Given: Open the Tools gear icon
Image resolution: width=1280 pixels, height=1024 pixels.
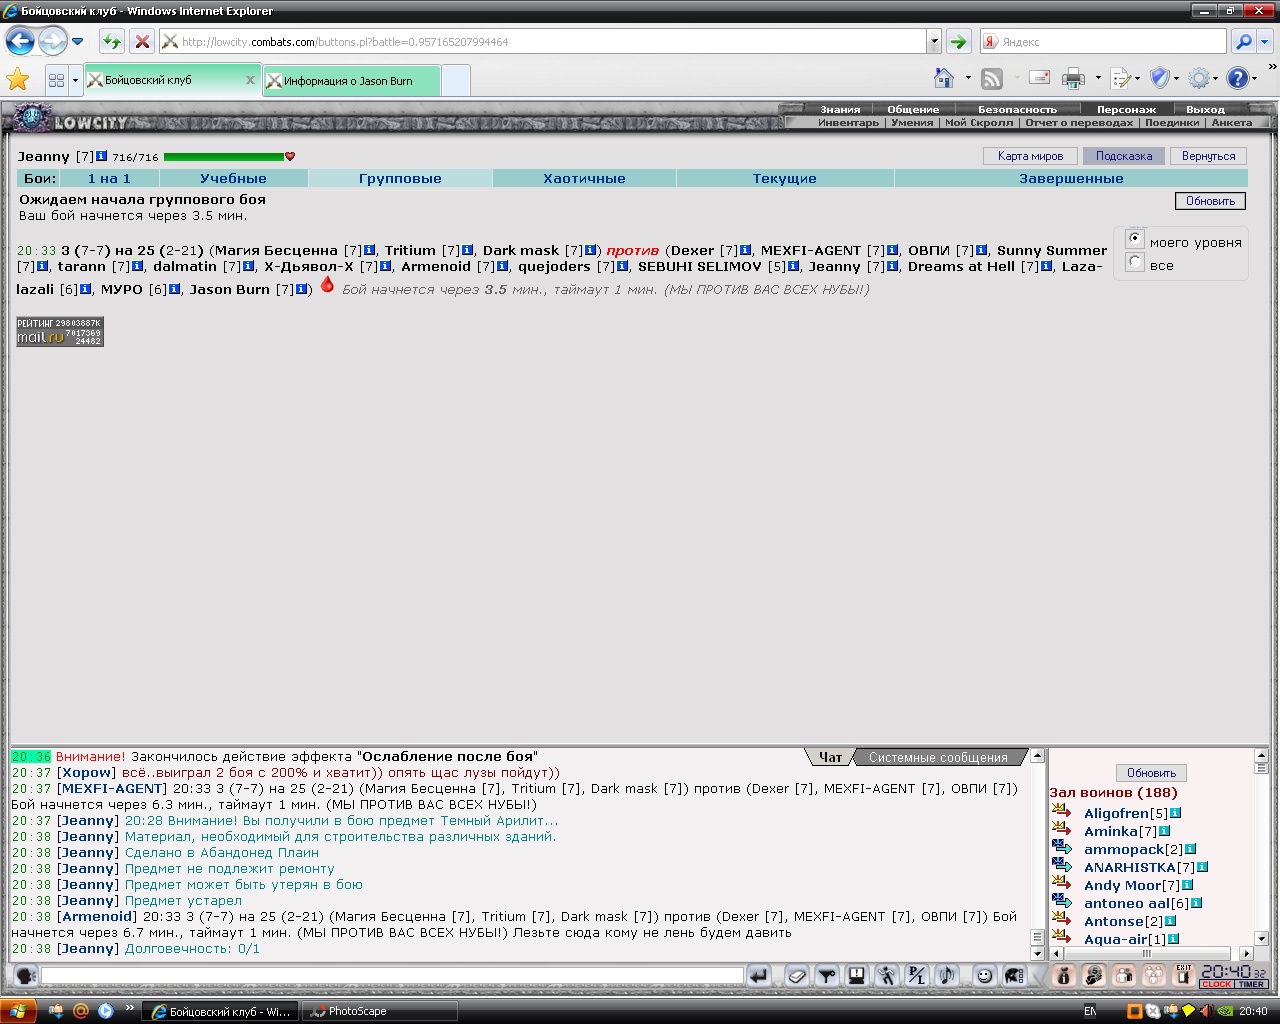Looking at the screenshot, I should (1199, 78).
